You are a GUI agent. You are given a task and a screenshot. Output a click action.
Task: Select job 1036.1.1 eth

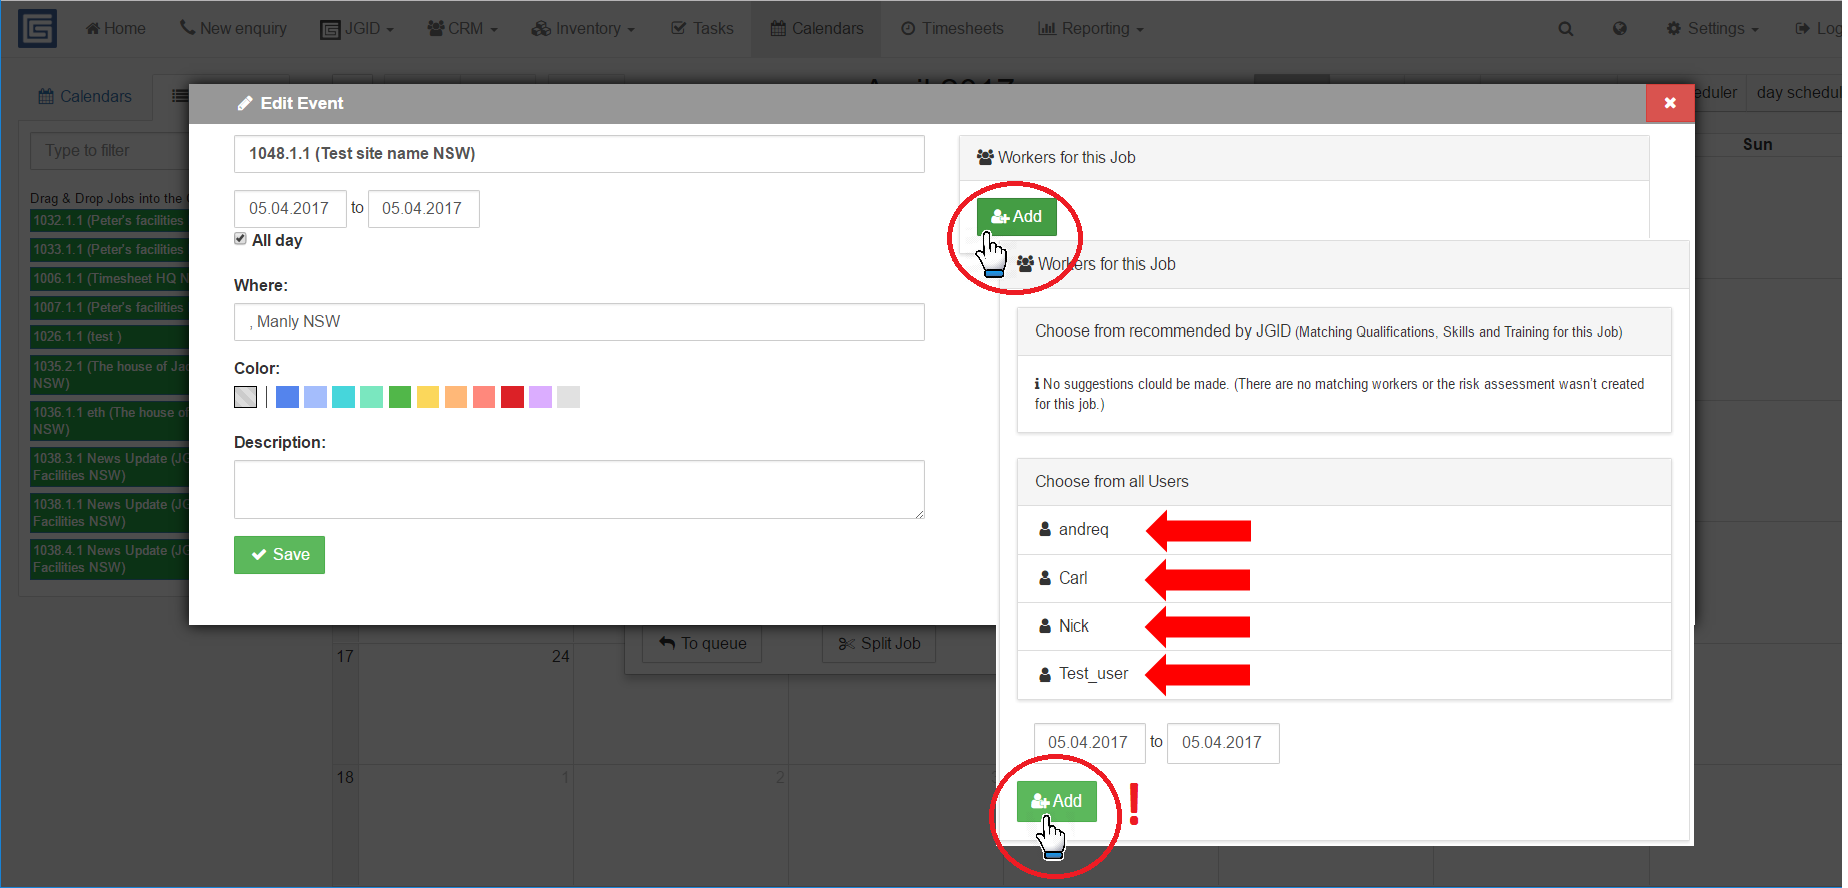click(x=109, y=421)
